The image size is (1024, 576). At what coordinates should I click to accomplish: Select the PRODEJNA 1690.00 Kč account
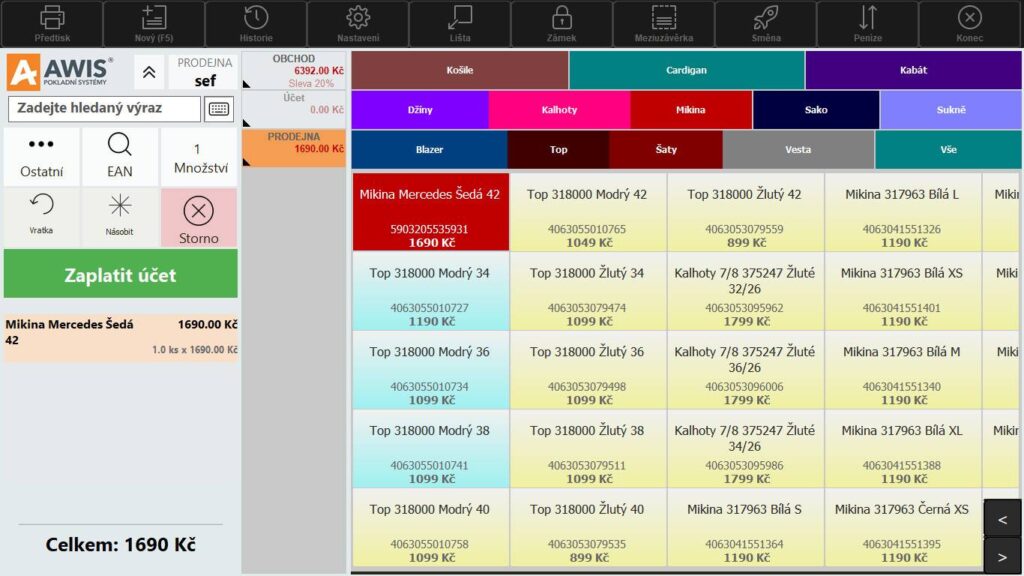294,148
